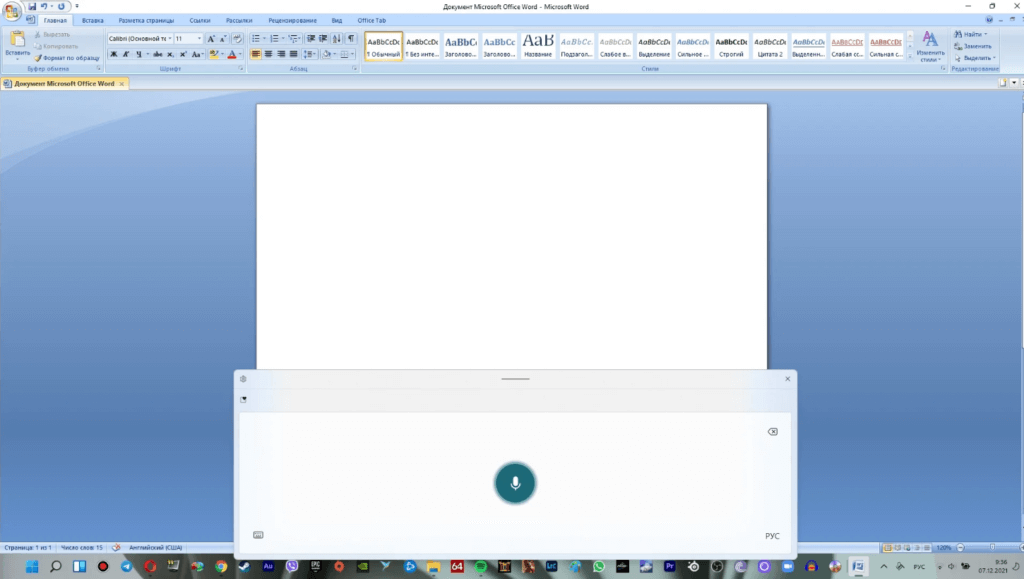Open voice typing settings gear
The image size is (1024, 579).
[x=243, y=379]
